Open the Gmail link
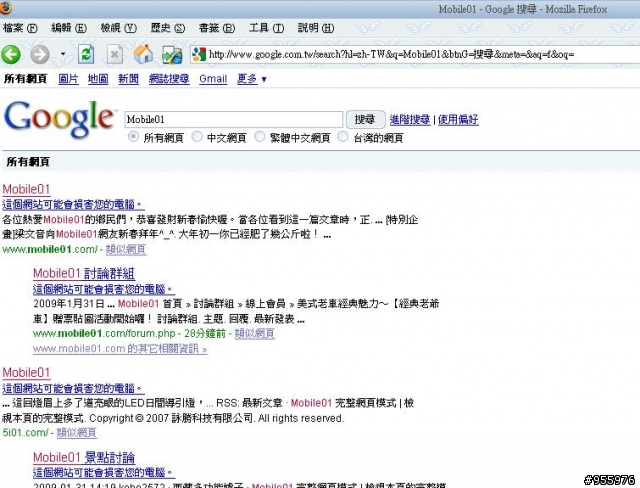 click(x=213, y=79)
